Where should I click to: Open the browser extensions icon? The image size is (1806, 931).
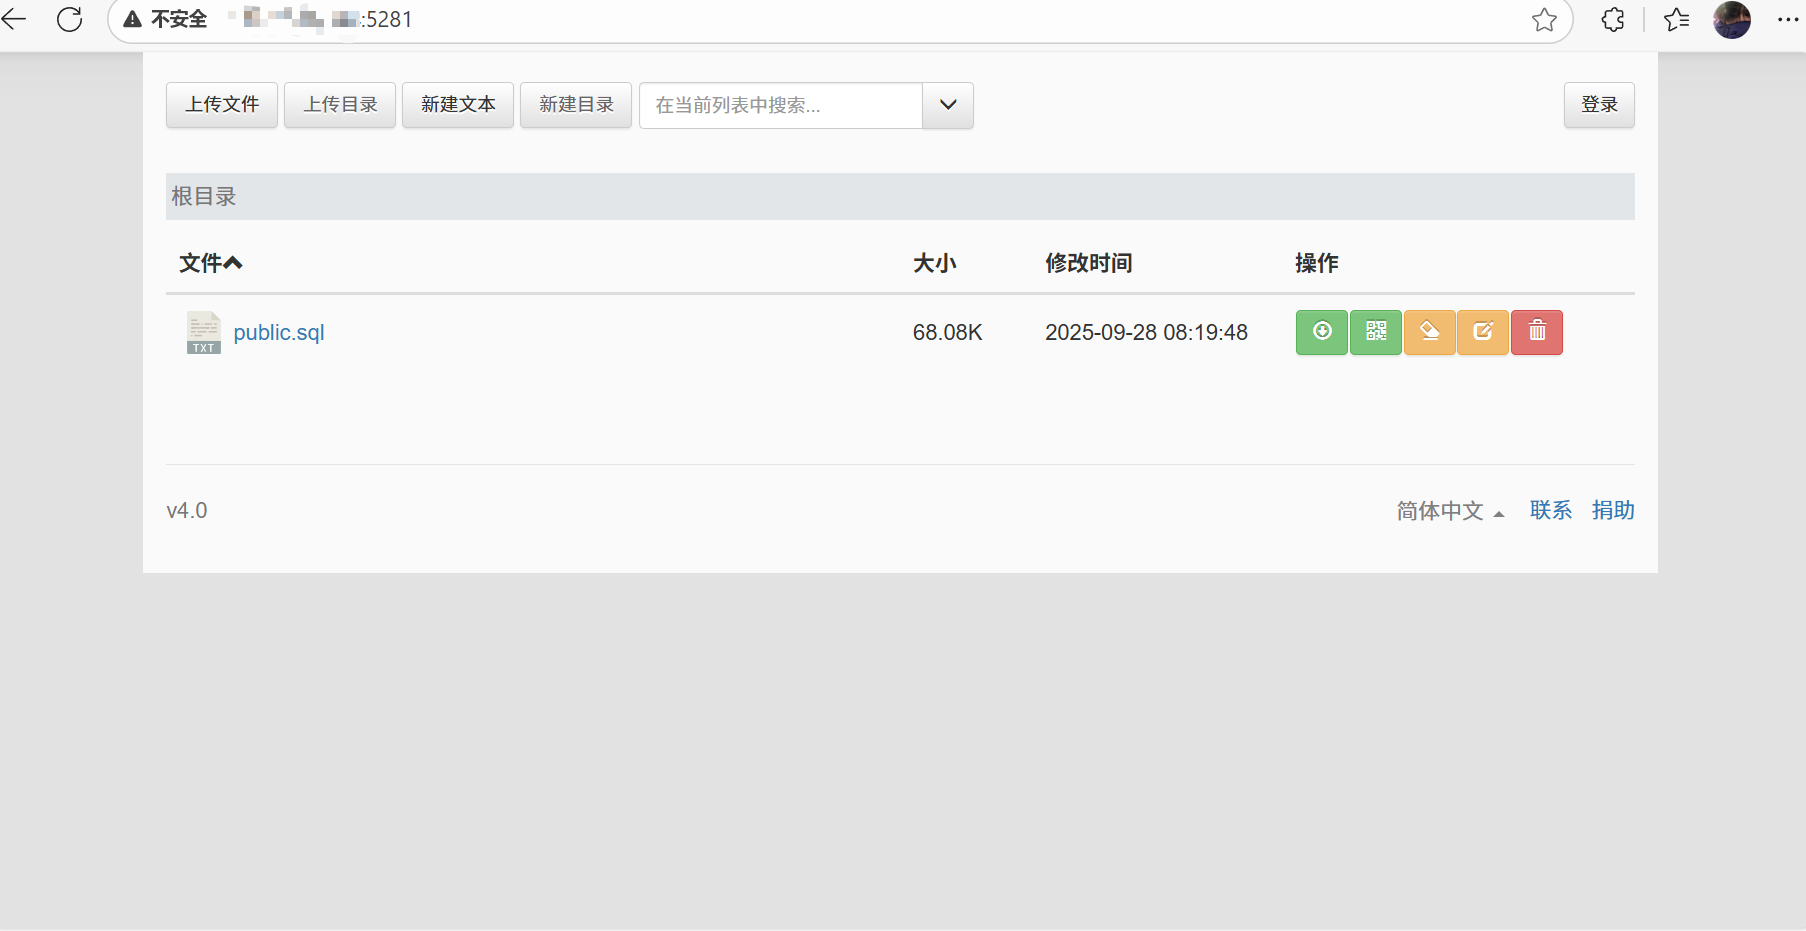coord(1612,18)
